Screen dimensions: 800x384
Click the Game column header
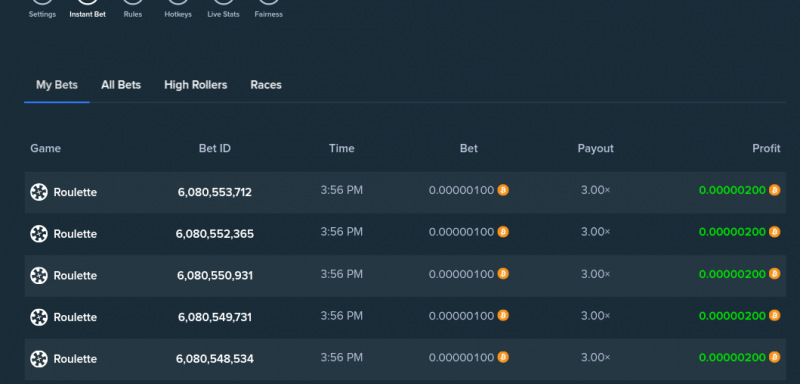[45, 148]
